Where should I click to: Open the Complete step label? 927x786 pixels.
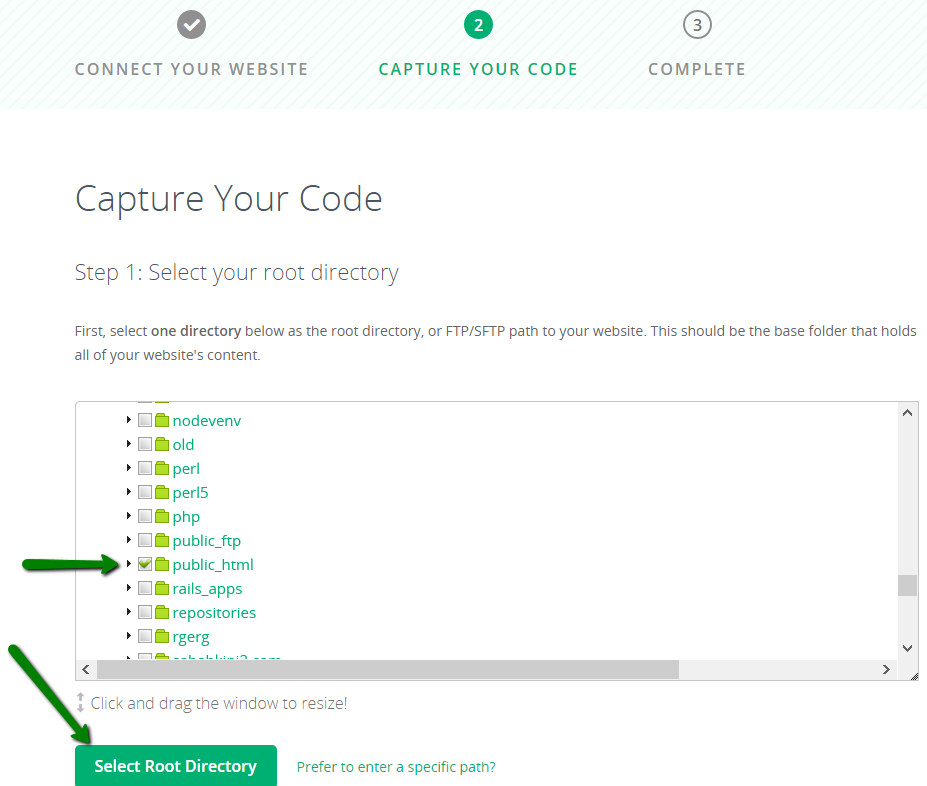tap(697, 69)
